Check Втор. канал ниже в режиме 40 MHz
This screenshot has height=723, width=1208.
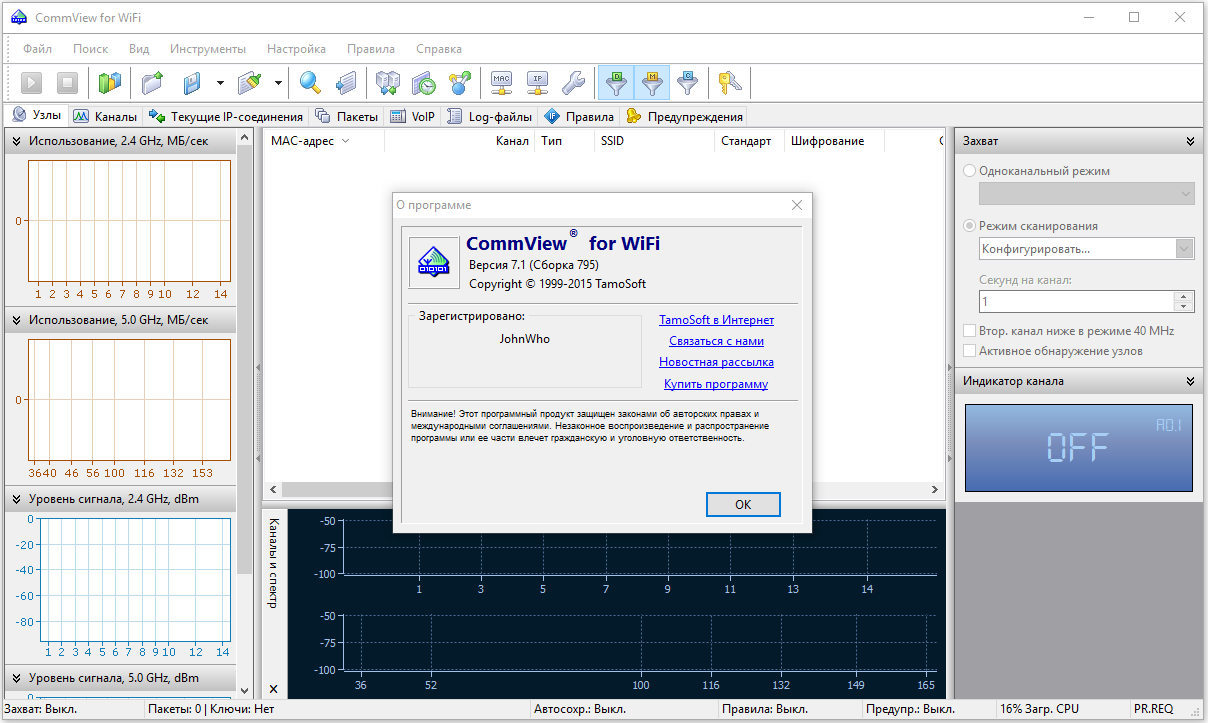click(x=969, y=331)
